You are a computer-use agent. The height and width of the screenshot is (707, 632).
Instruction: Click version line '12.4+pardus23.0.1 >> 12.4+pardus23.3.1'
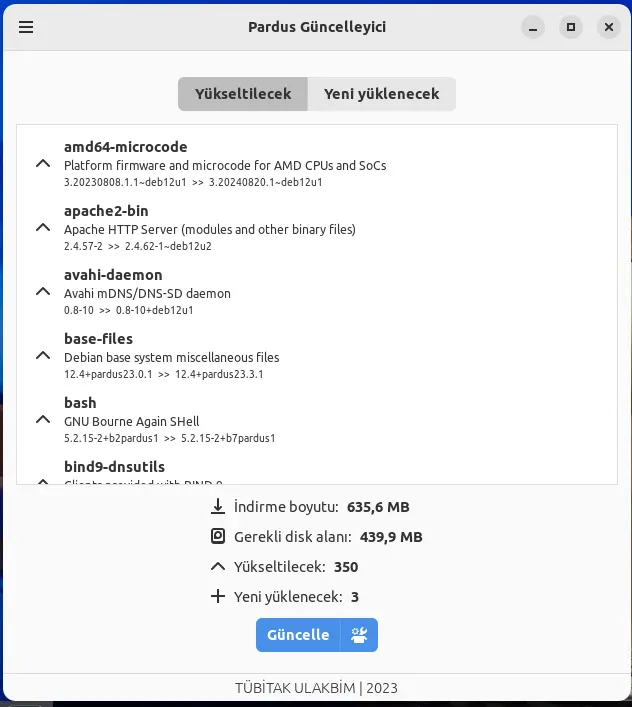164,375
